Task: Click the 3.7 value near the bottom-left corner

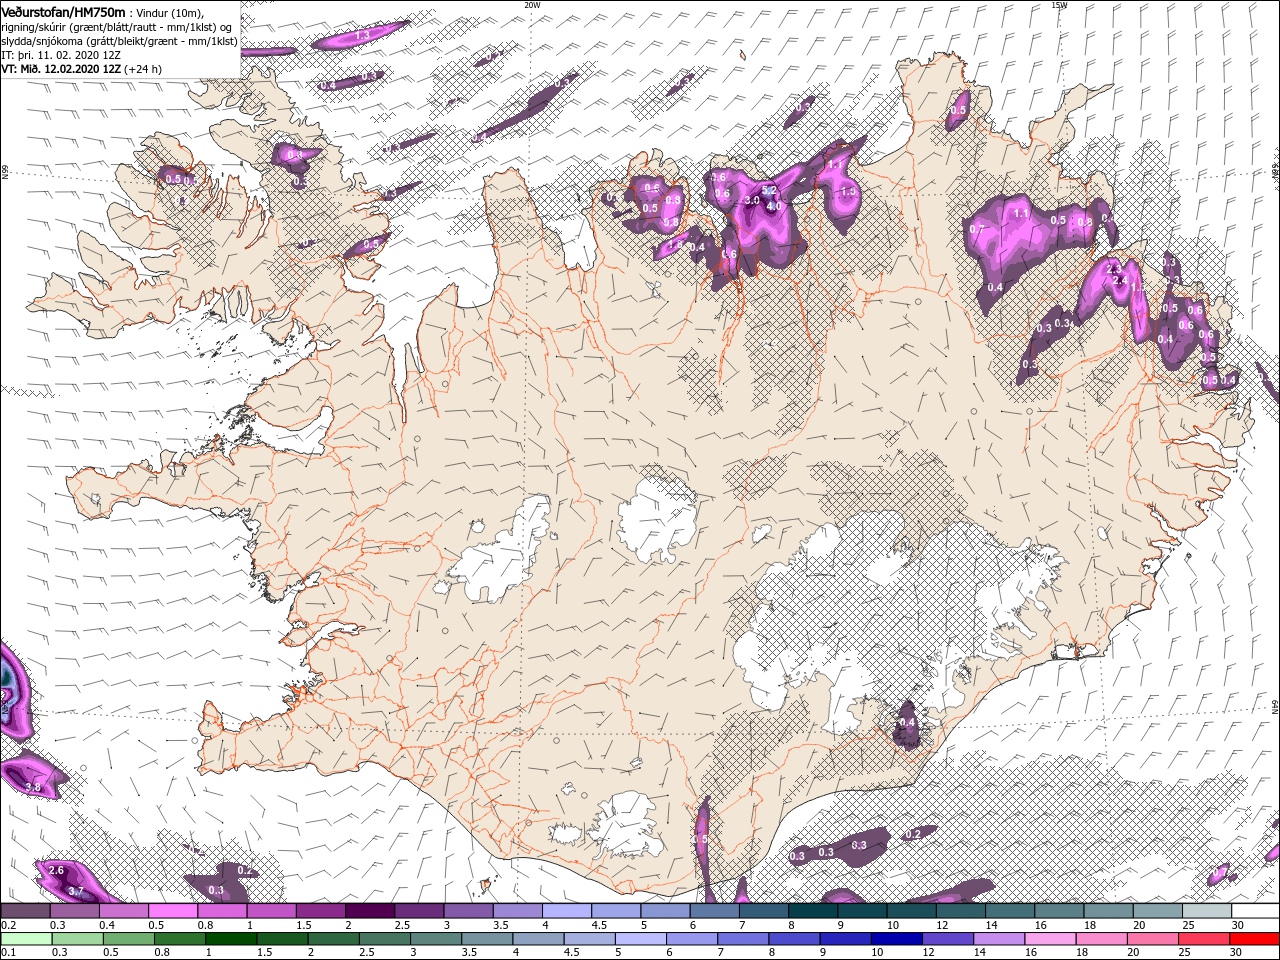Action: click(x=75, y=890)
